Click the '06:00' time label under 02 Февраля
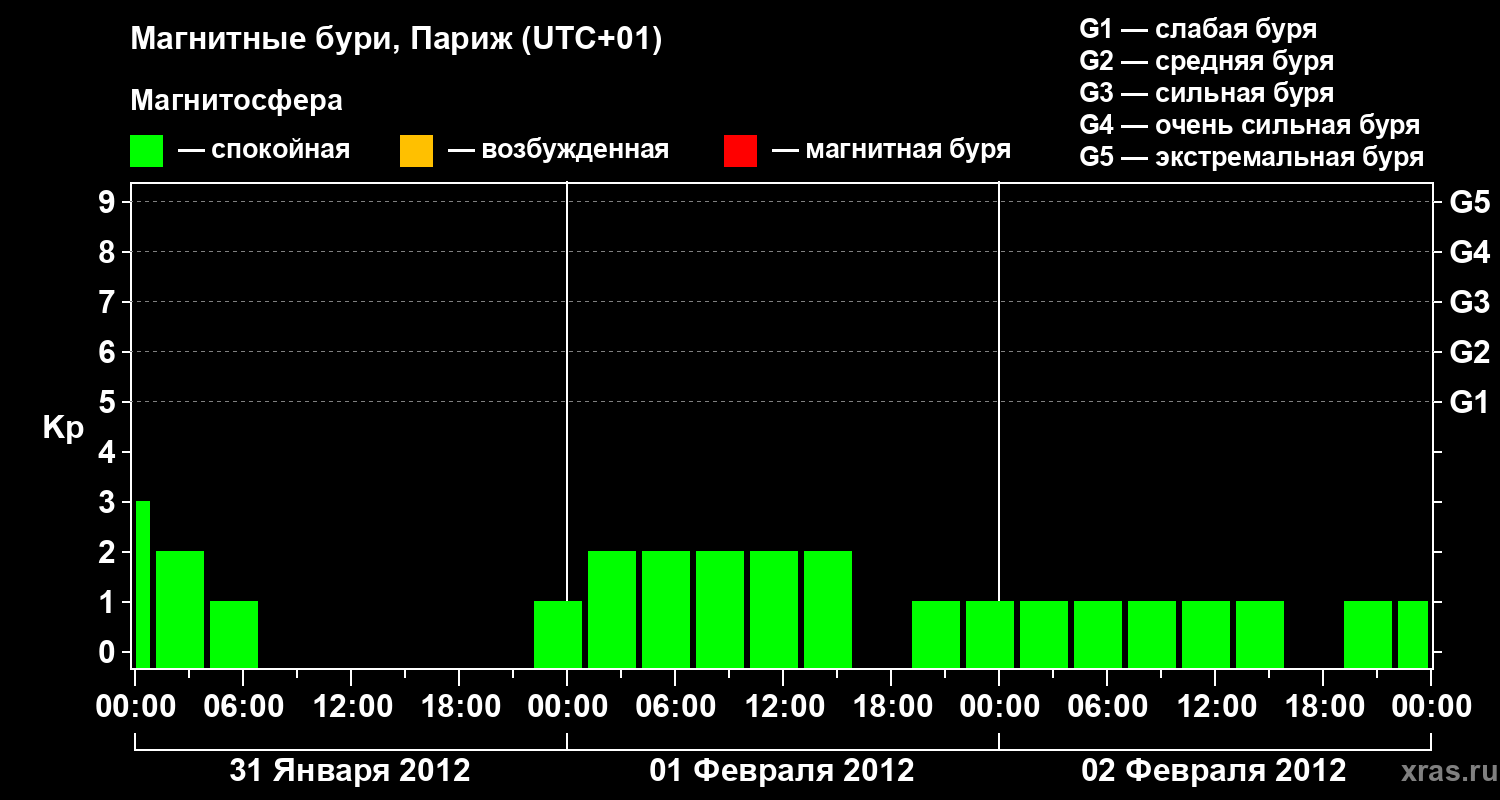 point(1107,707)
